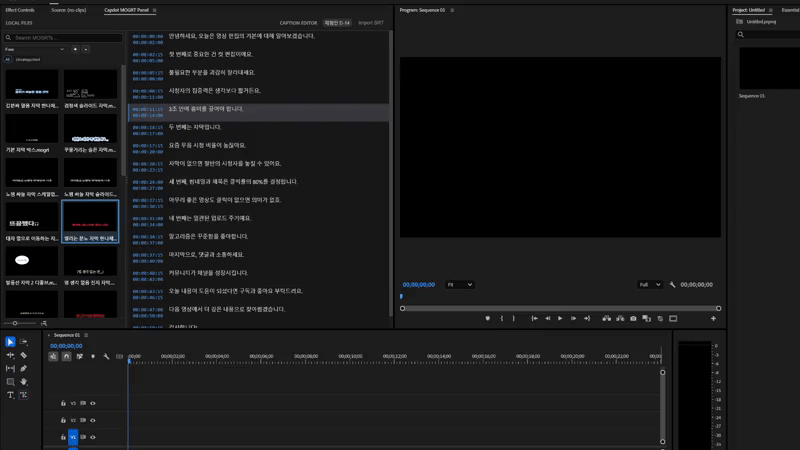Image resolution: width=800 pixels, height=450 pixels.
Task: Open timeline display settings wrench
Action: click(x=106, y=356)
